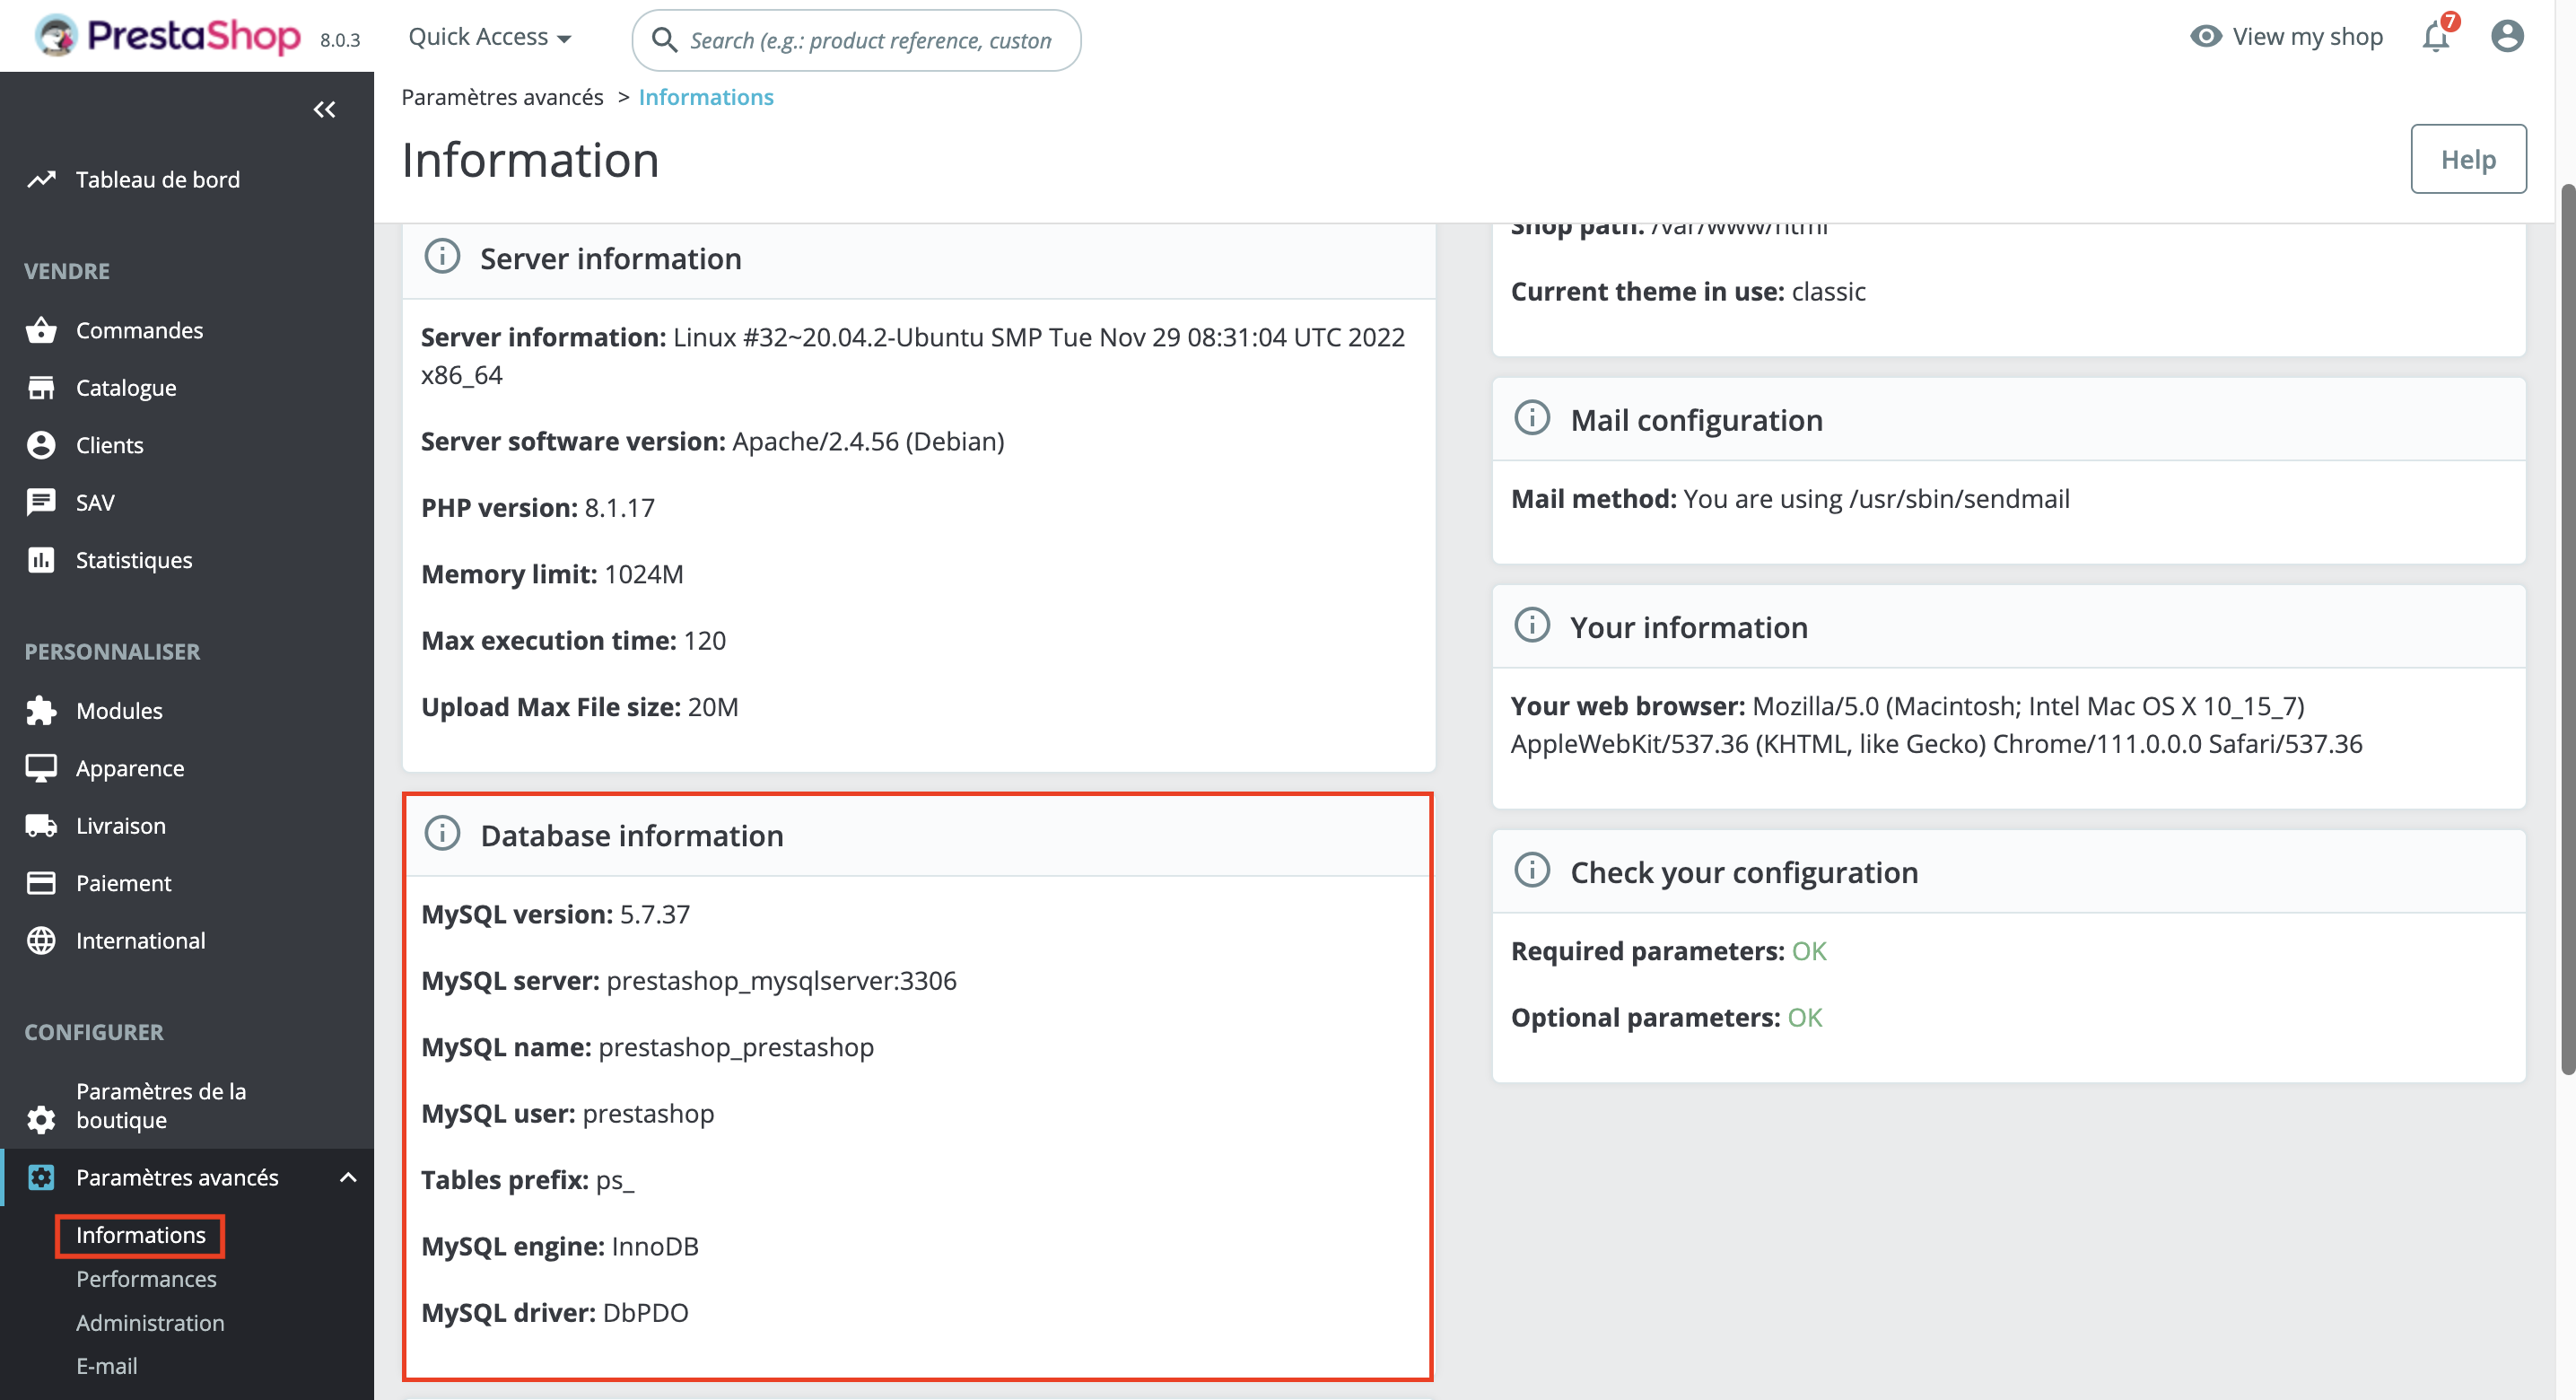
Task: Open the user profile avatar icon
Action: tap(2508, 36)
